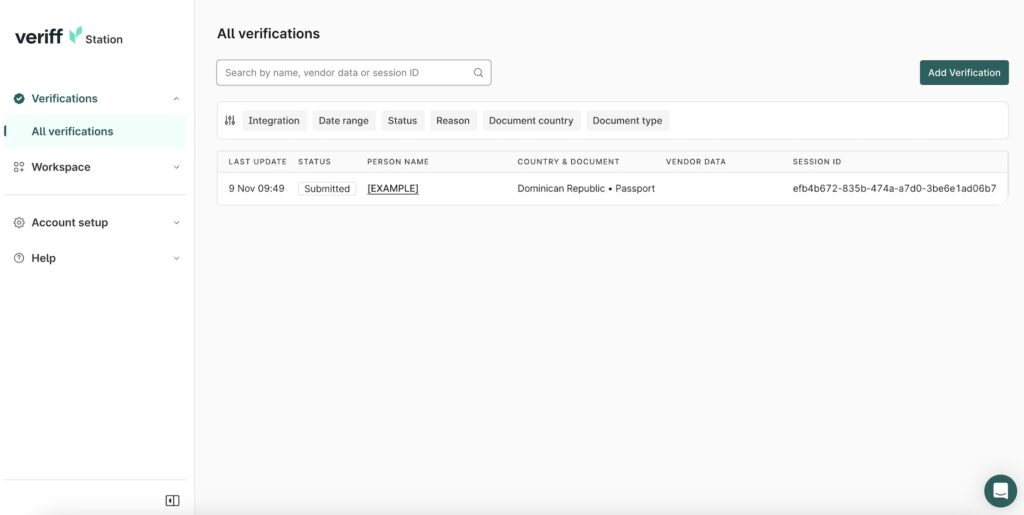
Task: Click the Verifications checkmark icon
Action: (x=19, y=99)
